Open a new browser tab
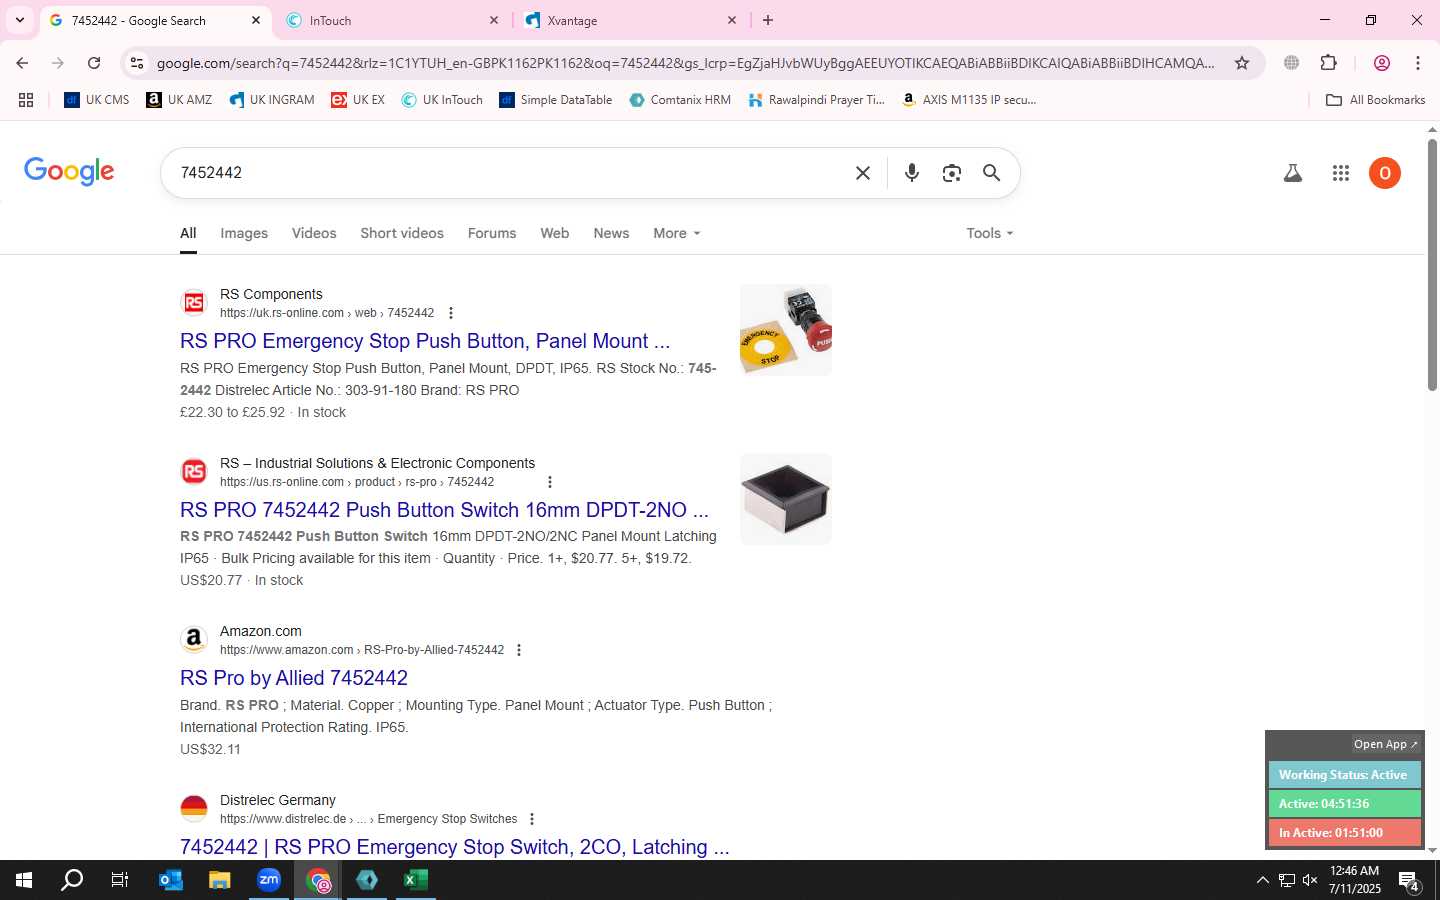This screenshot has height=900, width=1440. pos(768,20)
